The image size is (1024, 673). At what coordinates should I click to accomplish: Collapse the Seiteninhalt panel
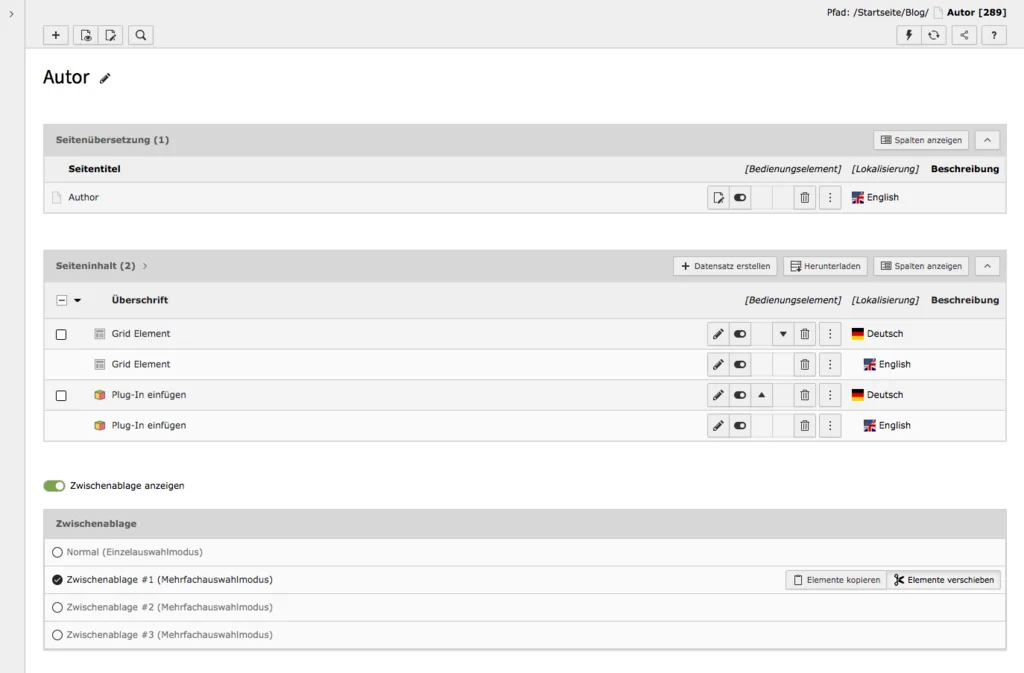987,265
